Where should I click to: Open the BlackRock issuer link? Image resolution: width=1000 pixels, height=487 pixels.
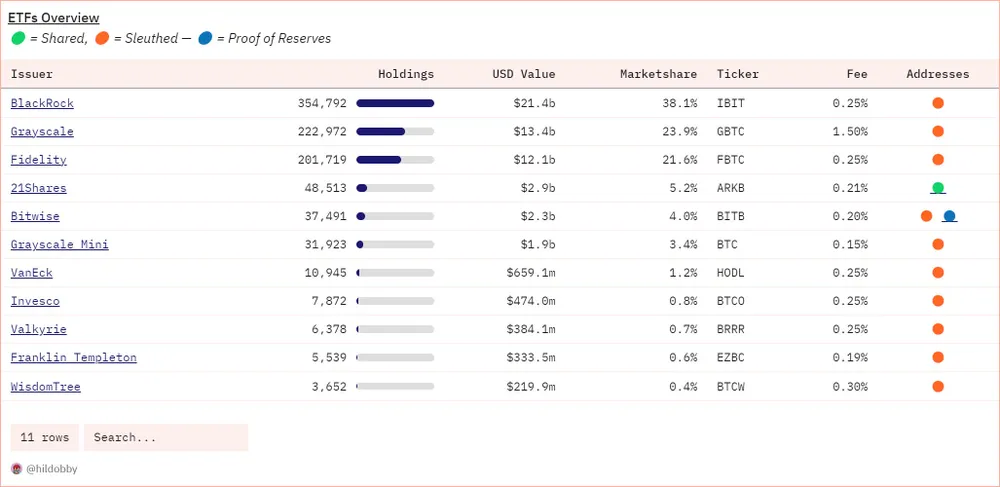[42, 103]
